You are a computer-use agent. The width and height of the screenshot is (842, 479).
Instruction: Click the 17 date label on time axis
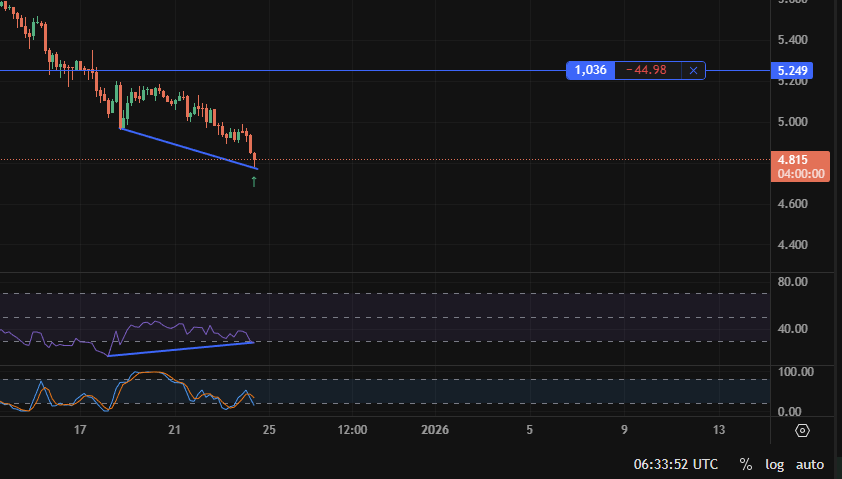(x=79, y=430)
